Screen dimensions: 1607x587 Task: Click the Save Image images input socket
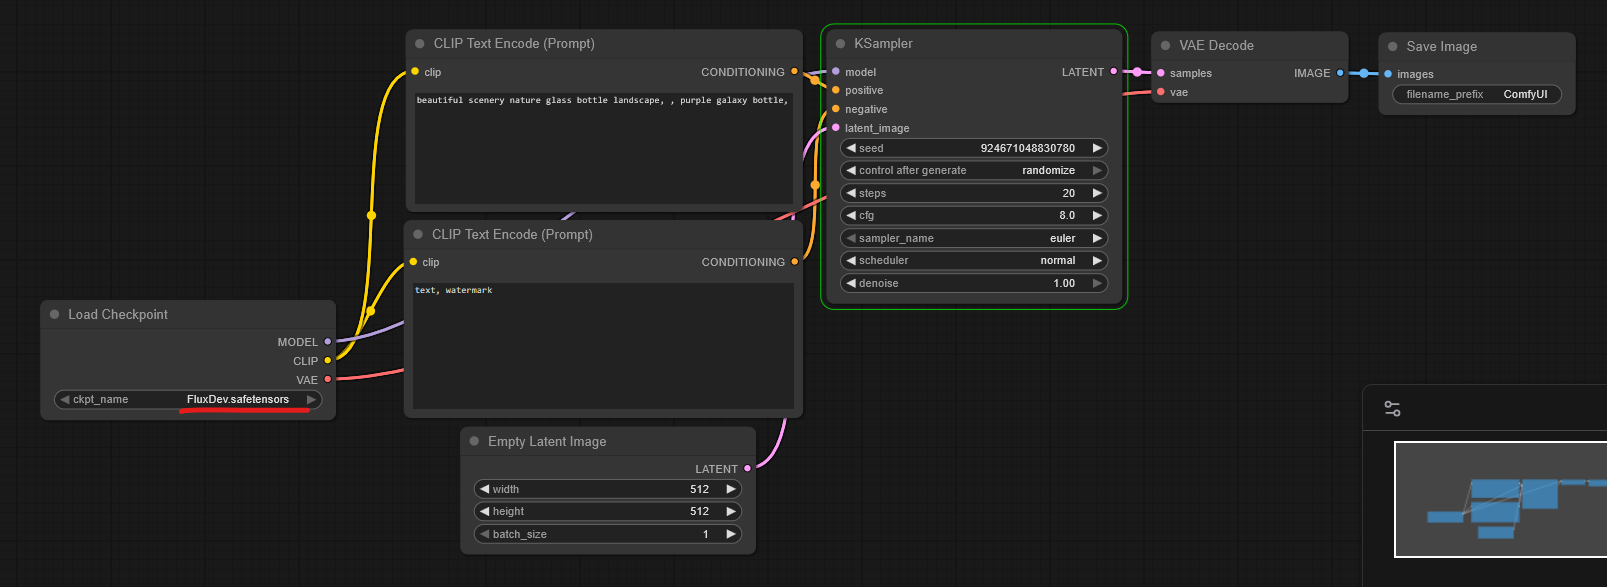point(1388,74)
